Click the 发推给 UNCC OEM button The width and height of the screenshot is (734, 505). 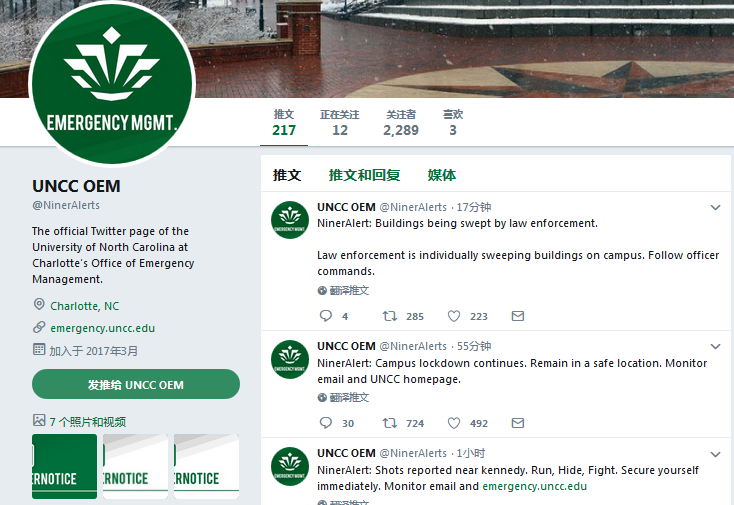click(x=136, y=385)
